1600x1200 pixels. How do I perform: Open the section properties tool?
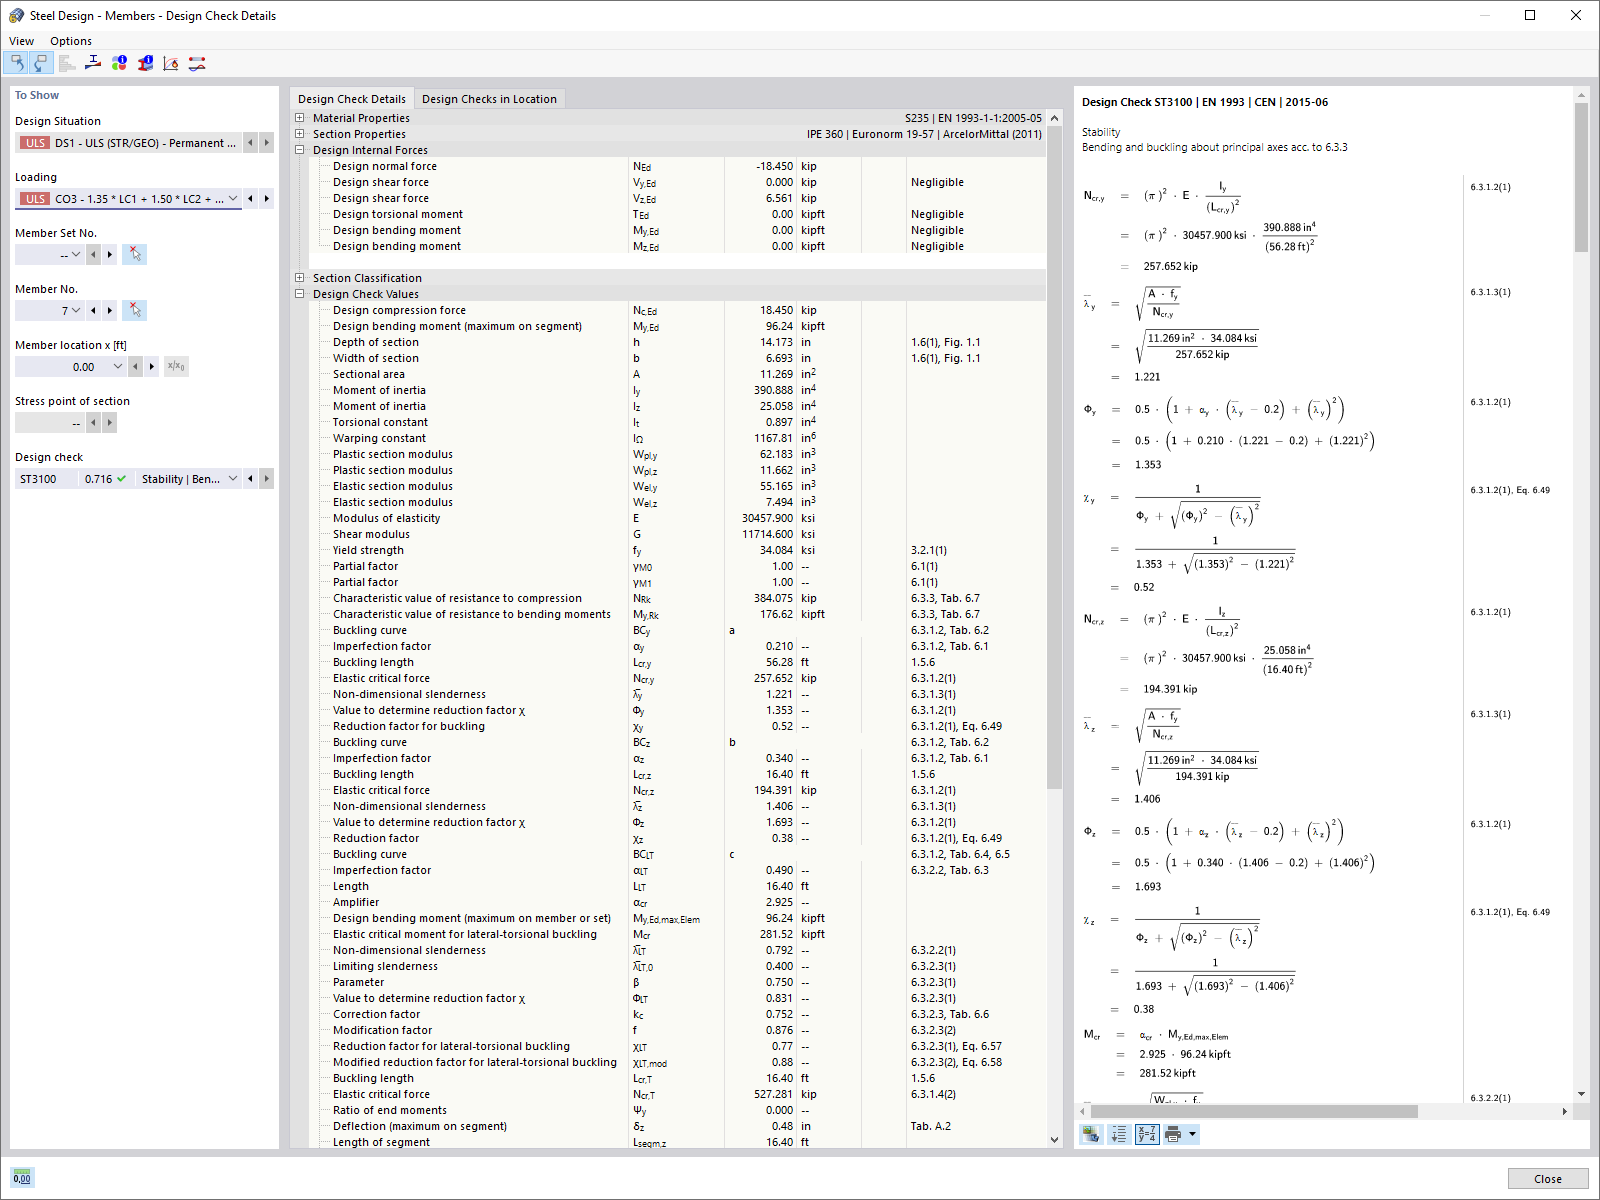pyautogui.click(x=66, y=63)
